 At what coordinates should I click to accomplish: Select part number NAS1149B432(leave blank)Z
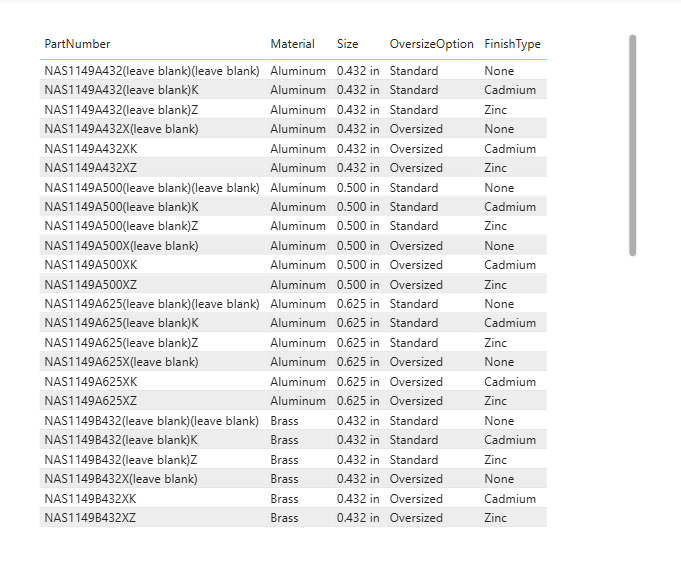[x=121, y=460]
